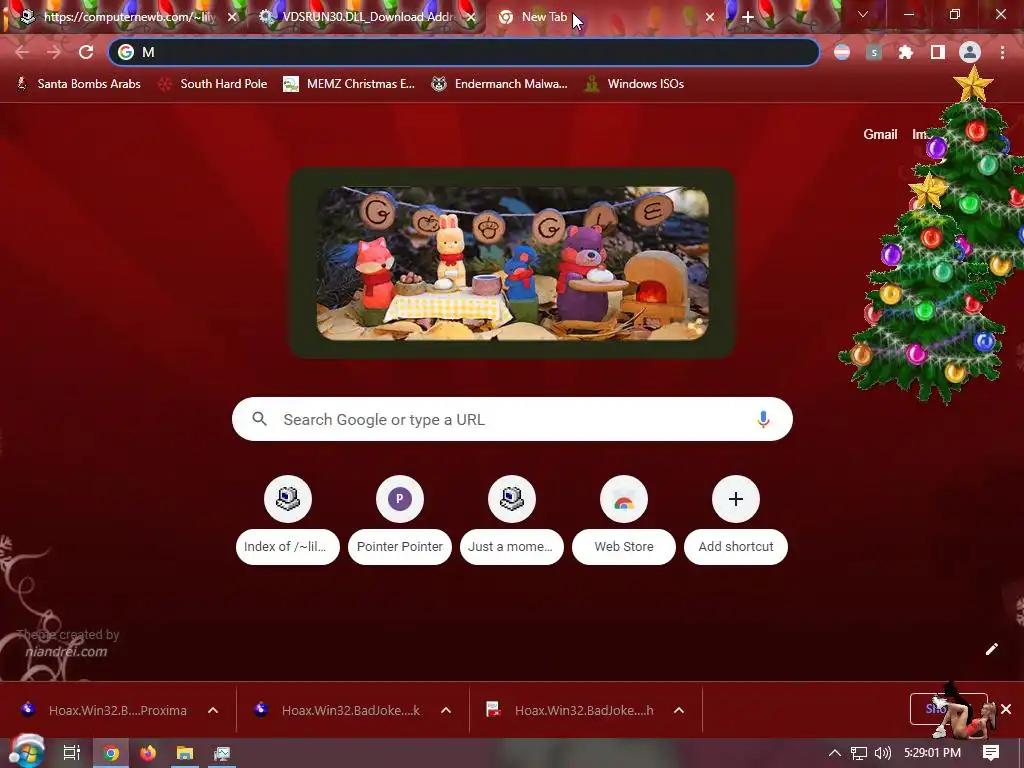This screenshot has height=768, width=1024.
Task: Open the notification center icon
Action: click(x=991, y=753)
